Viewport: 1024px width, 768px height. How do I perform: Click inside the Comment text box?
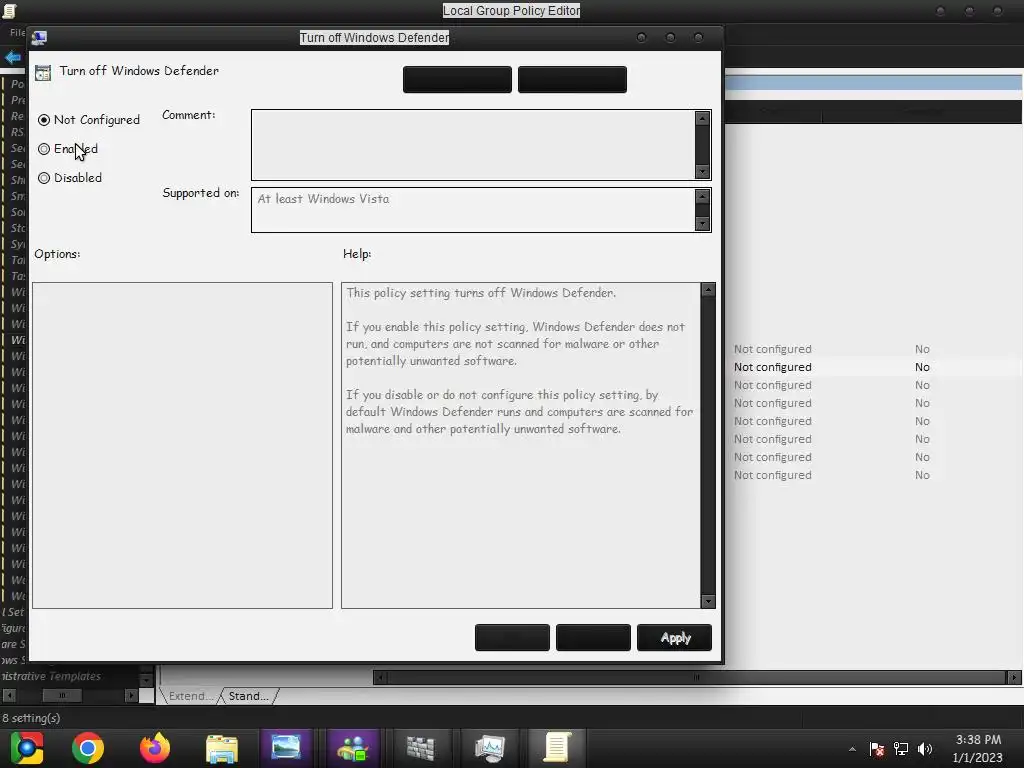(x=473, y=145)
